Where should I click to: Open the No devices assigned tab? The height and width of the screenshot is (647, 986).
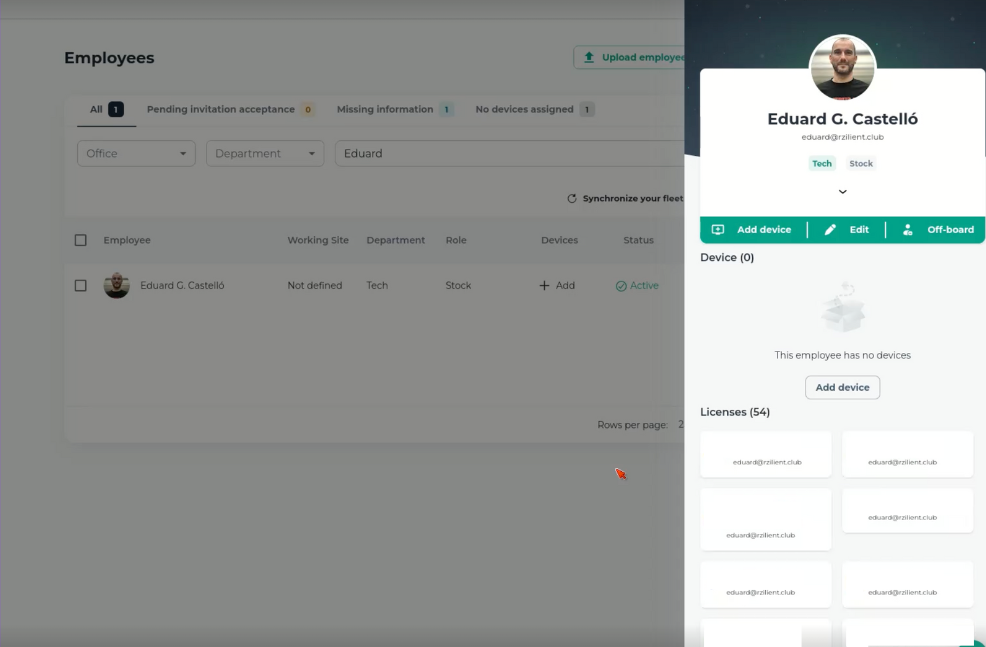coord(535,109)
